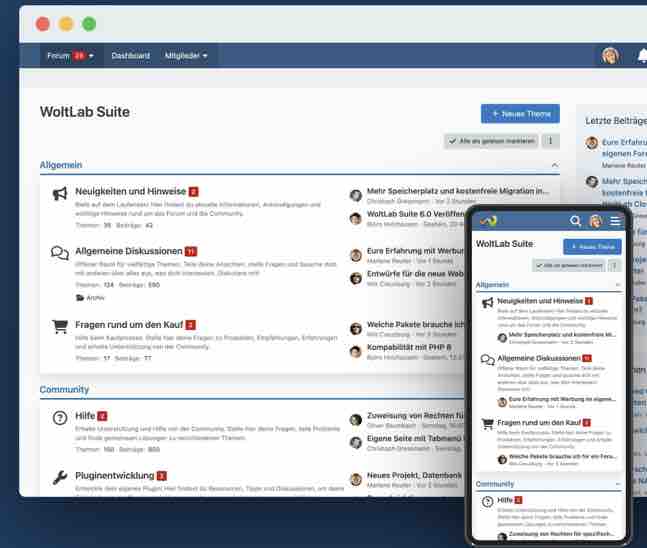647x548 pixels.
Task: Open notifications bell icon
Action: click(x=642, y=56)
